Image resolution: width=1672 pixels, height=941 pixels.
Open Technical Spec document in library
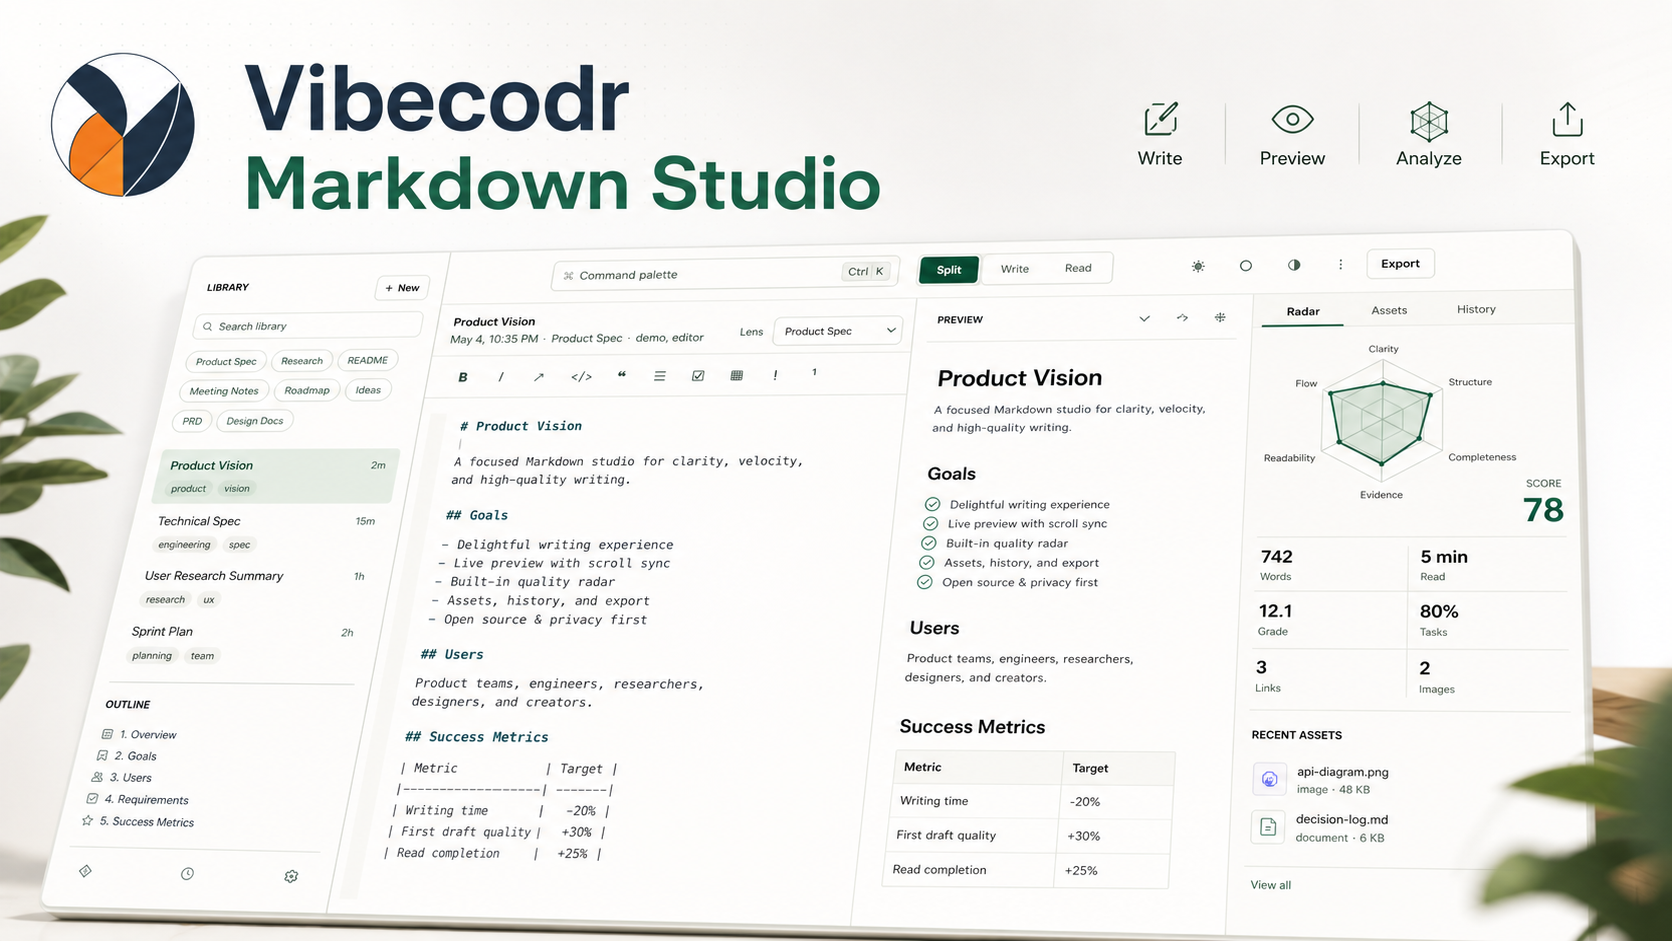(267, 532)
